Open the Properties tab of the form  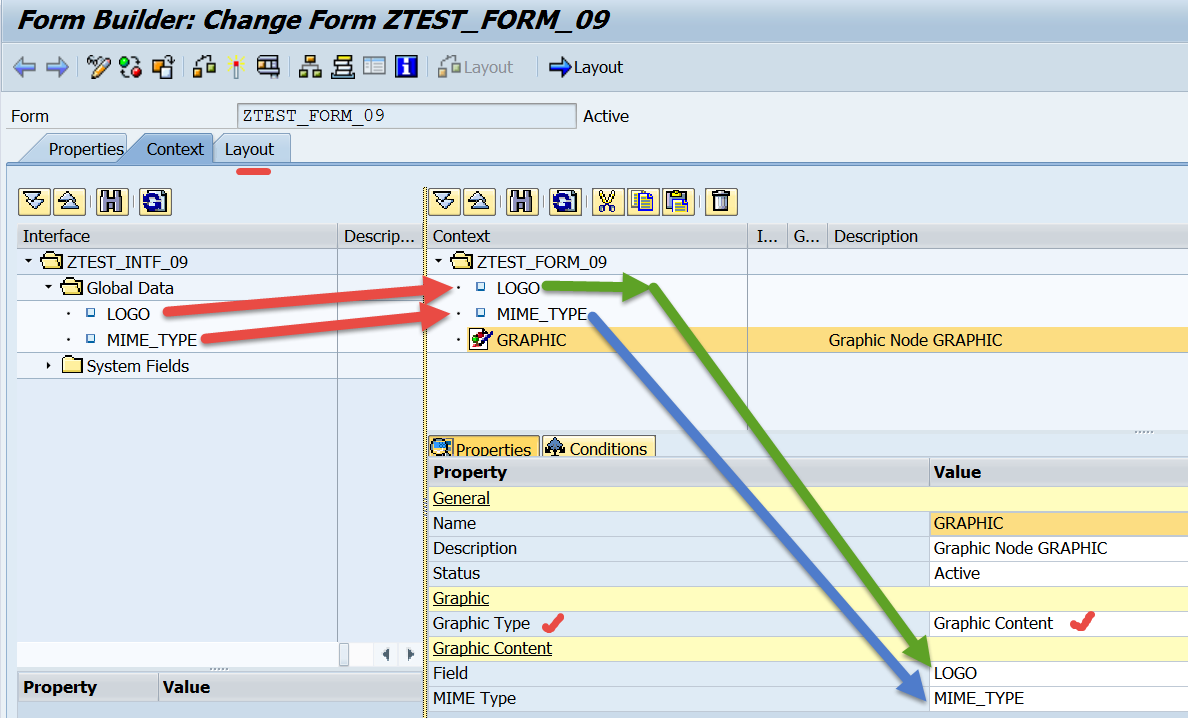[x=86, y=148]
